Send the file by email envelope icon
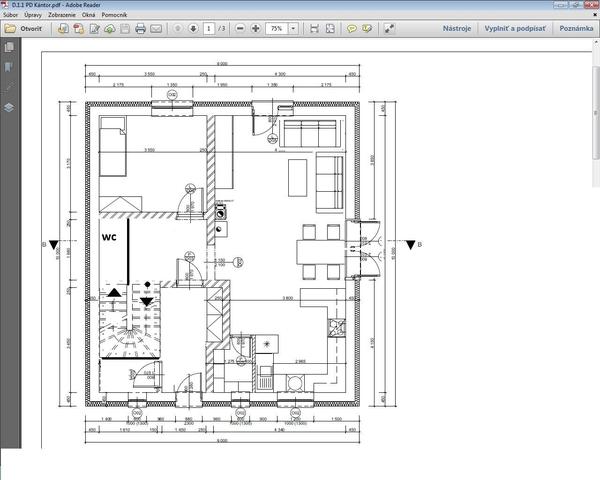Image resolution: width=600 pixels, height=480 pixels. pyautogui.click(x=156, y=29)
